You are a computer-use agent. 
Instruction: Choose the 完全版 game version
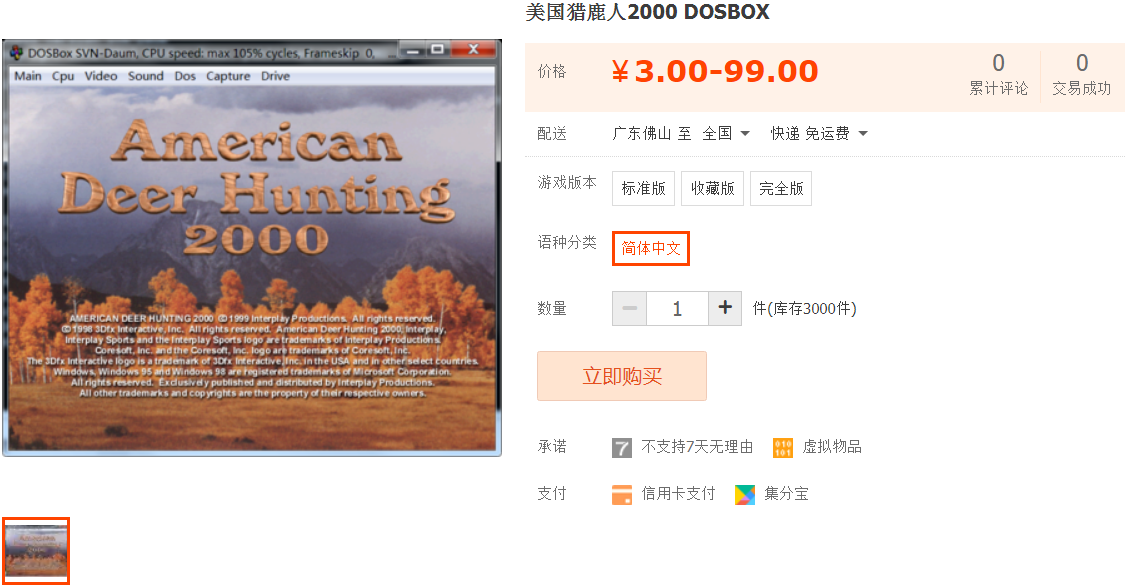coord(781,189)
